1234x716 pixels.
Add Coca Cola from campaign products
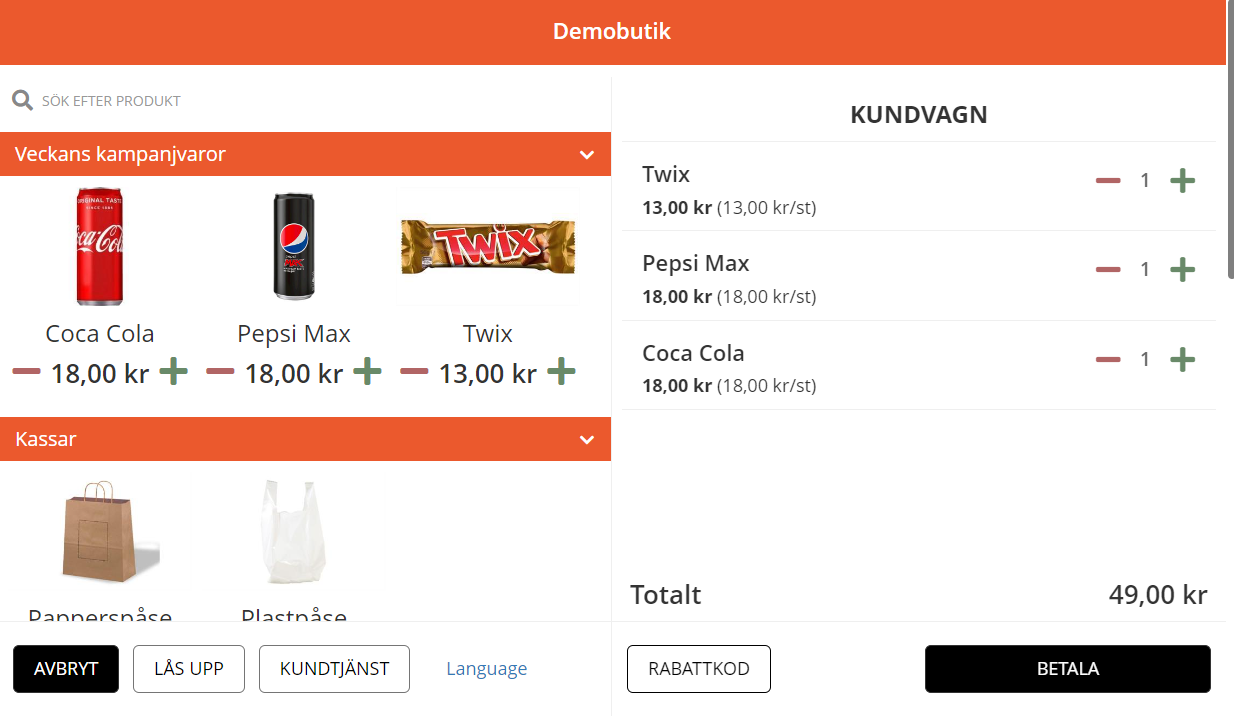(x=174, y=372)
